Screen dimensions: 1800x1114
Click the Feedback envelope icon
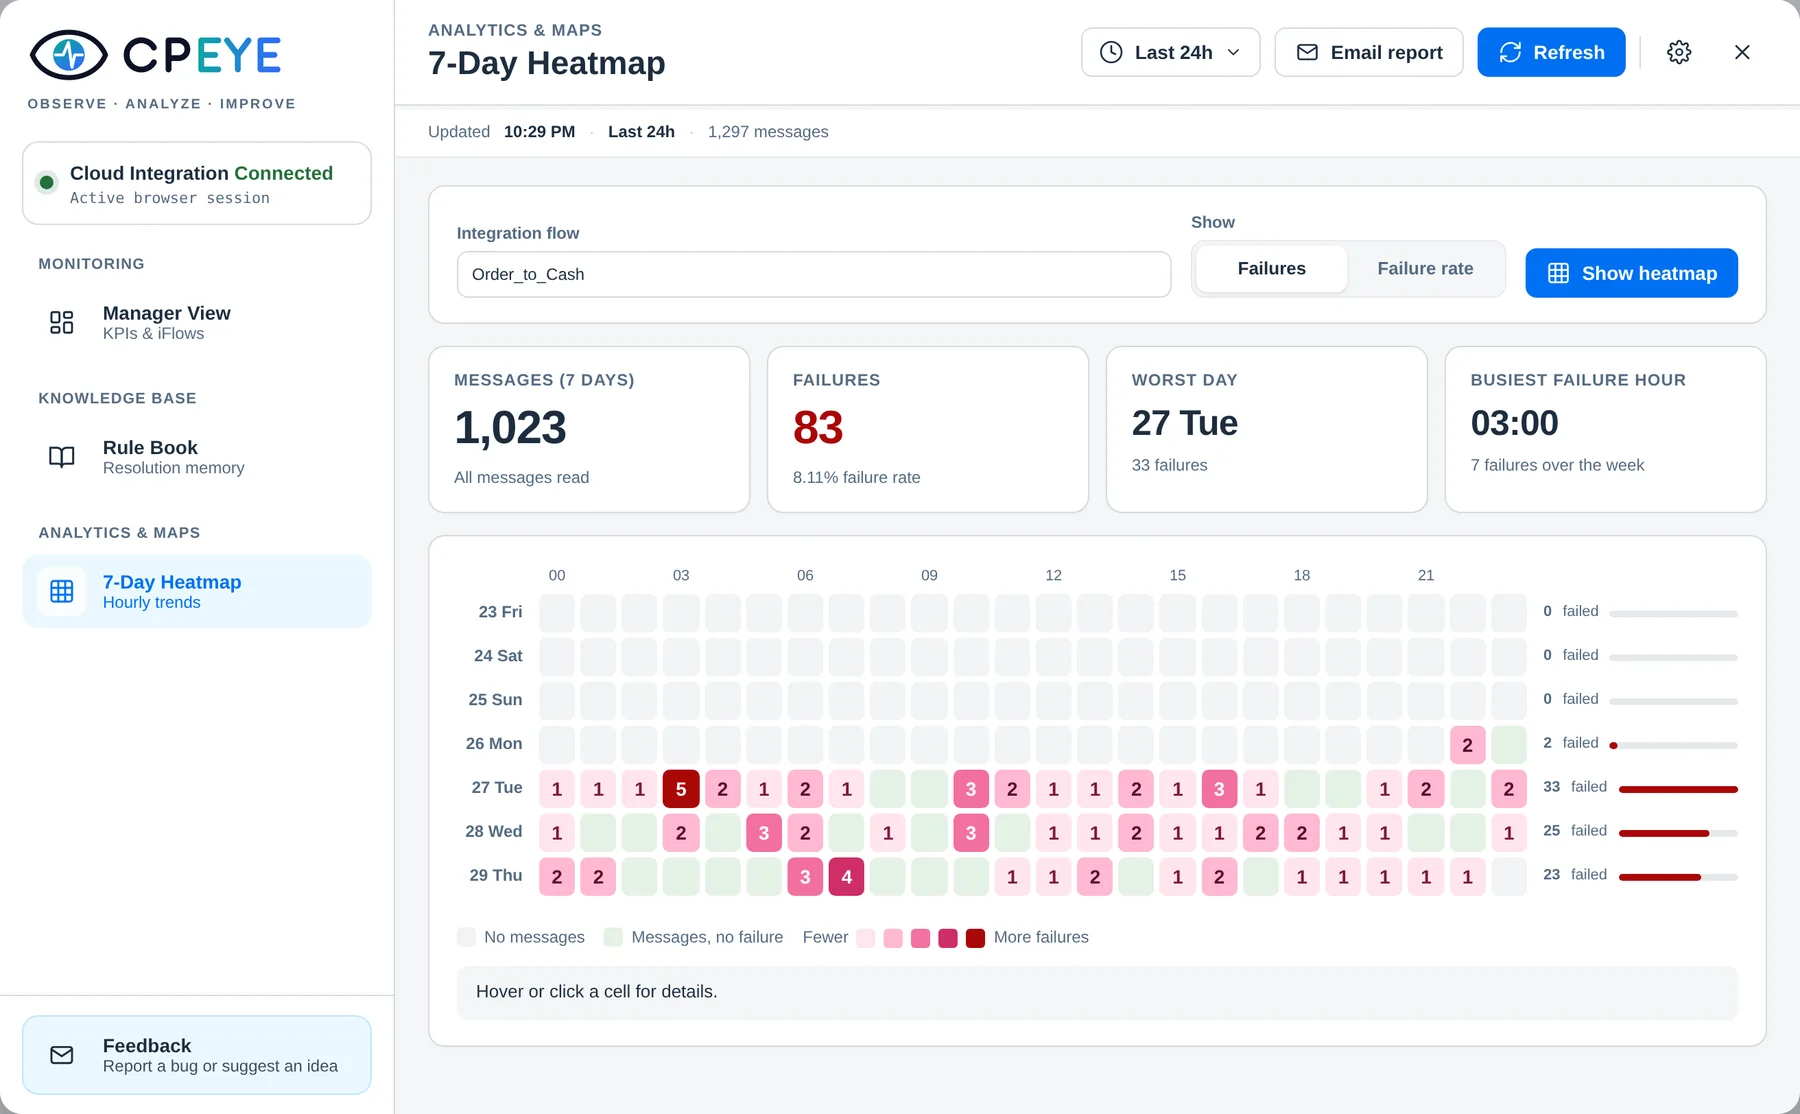coord(62,1055)
